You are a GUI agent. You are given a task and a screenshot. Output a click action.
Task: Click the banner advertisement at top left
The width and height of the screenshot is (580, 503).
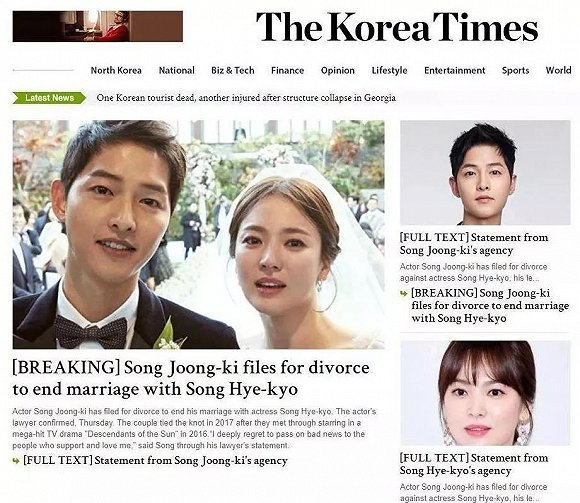(x=98, y=26)
